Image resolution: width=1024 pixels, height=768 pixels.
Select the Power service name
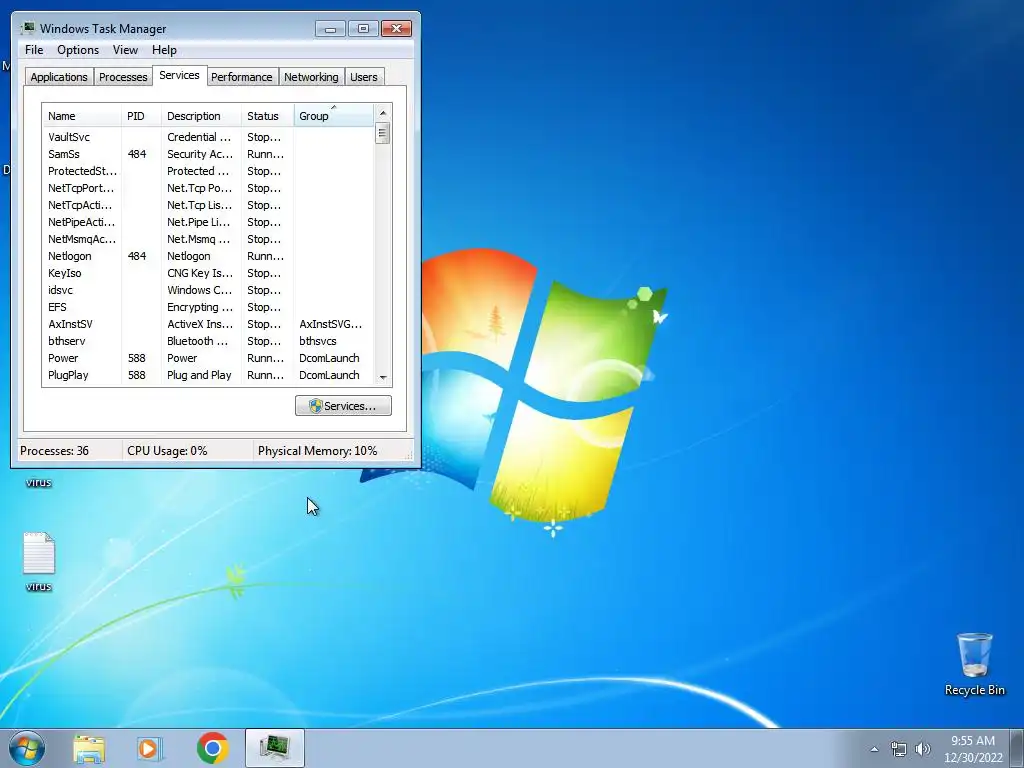(x=63, y=358)
